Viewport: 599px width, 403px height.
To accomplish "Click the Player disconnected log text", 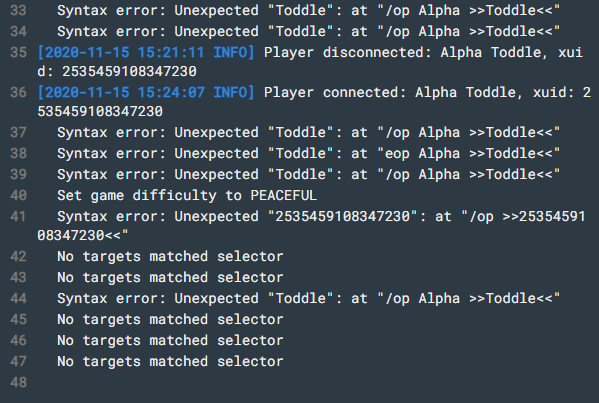I will point(309,62).
